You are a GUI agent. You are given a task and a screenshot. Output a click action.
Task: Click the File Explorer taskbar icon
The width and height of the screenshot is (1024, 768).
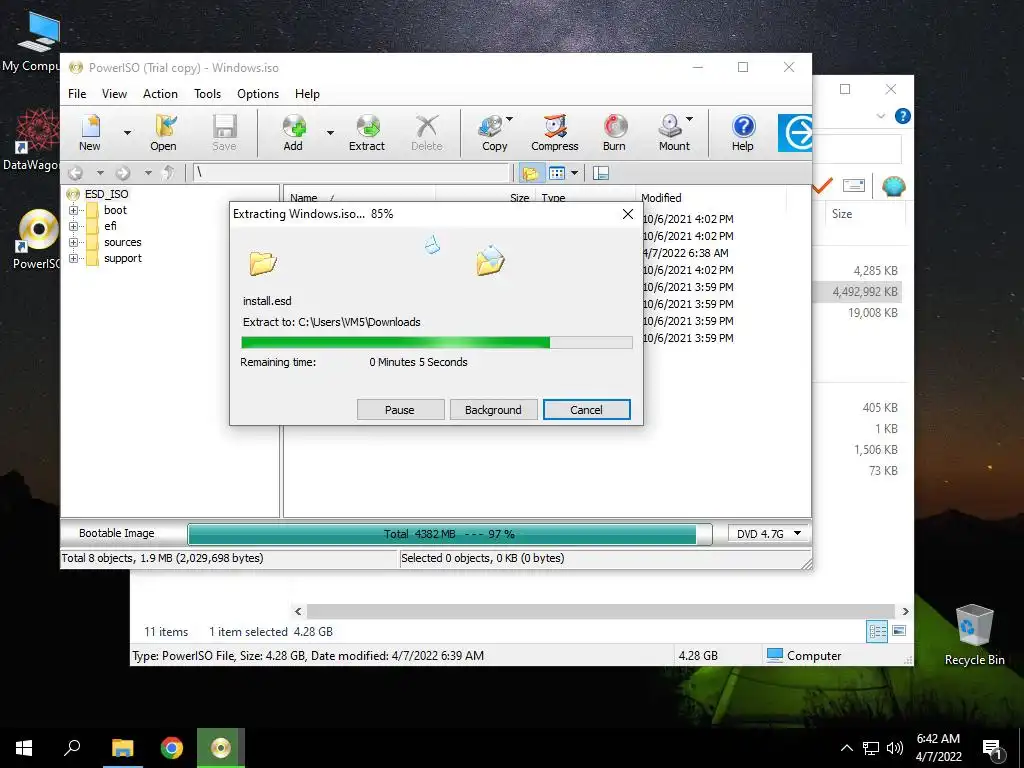[122, 748]
